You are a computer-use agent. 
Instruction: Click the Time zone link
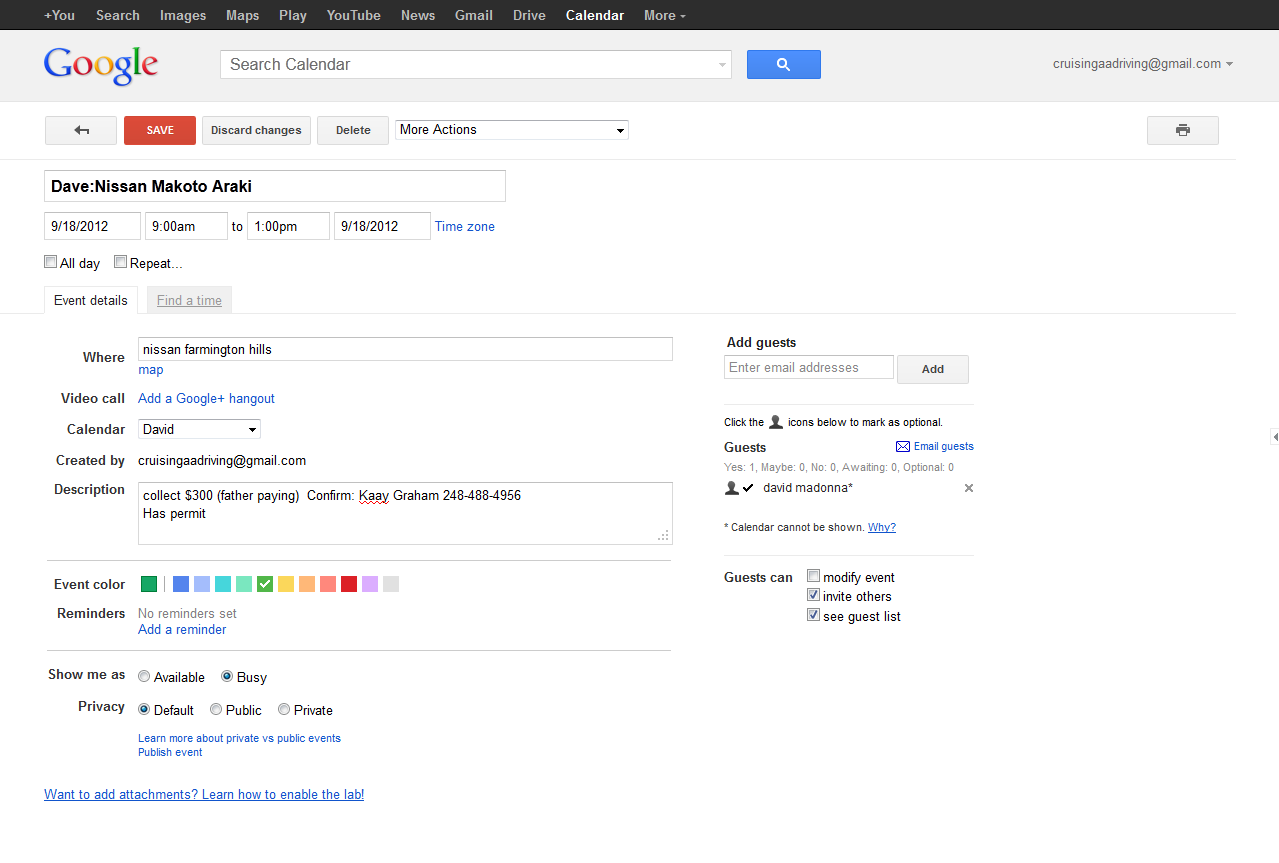465,227
